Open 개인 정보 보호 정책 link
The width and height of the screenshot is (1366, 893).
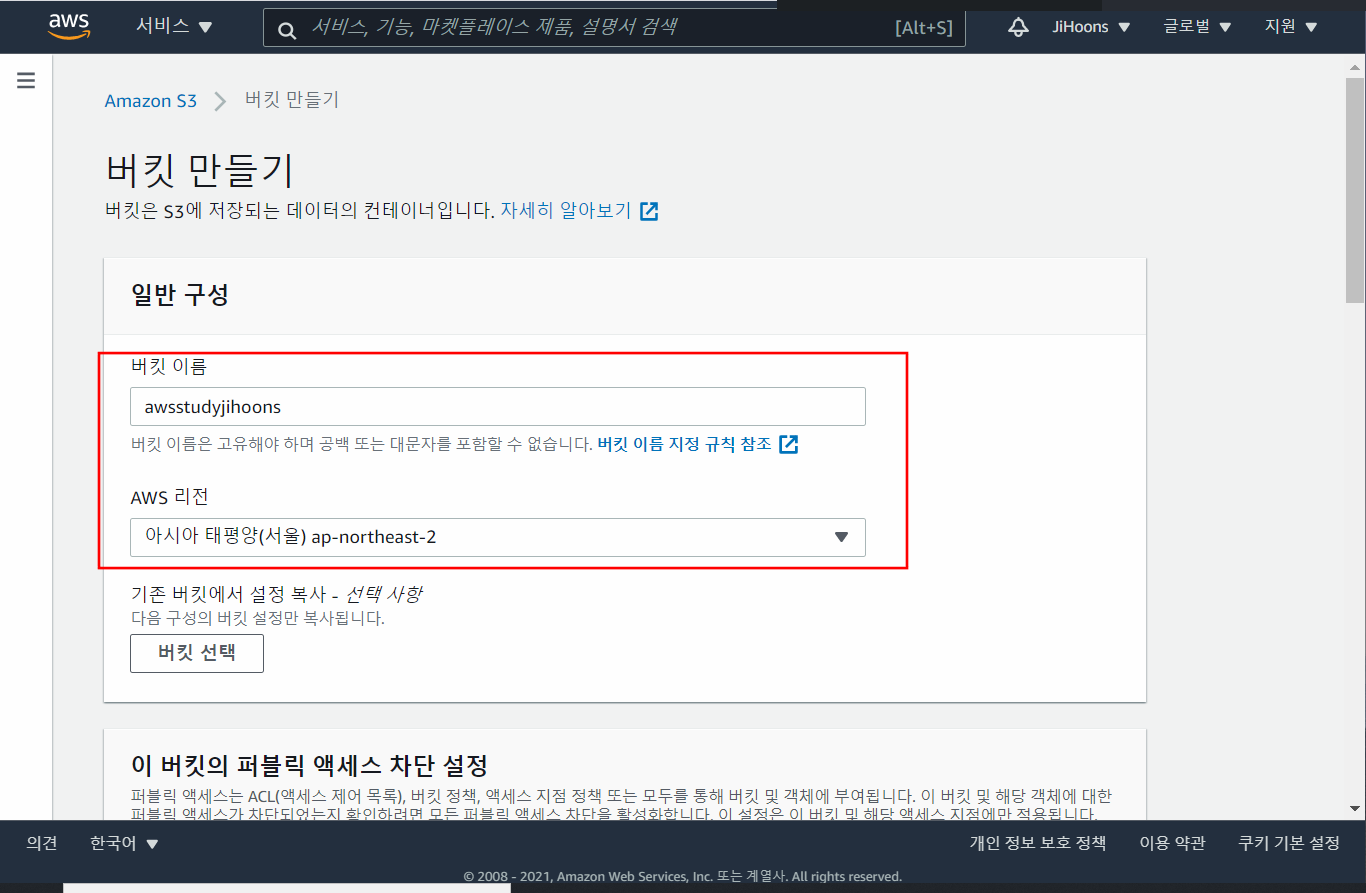pos(1038,843)
